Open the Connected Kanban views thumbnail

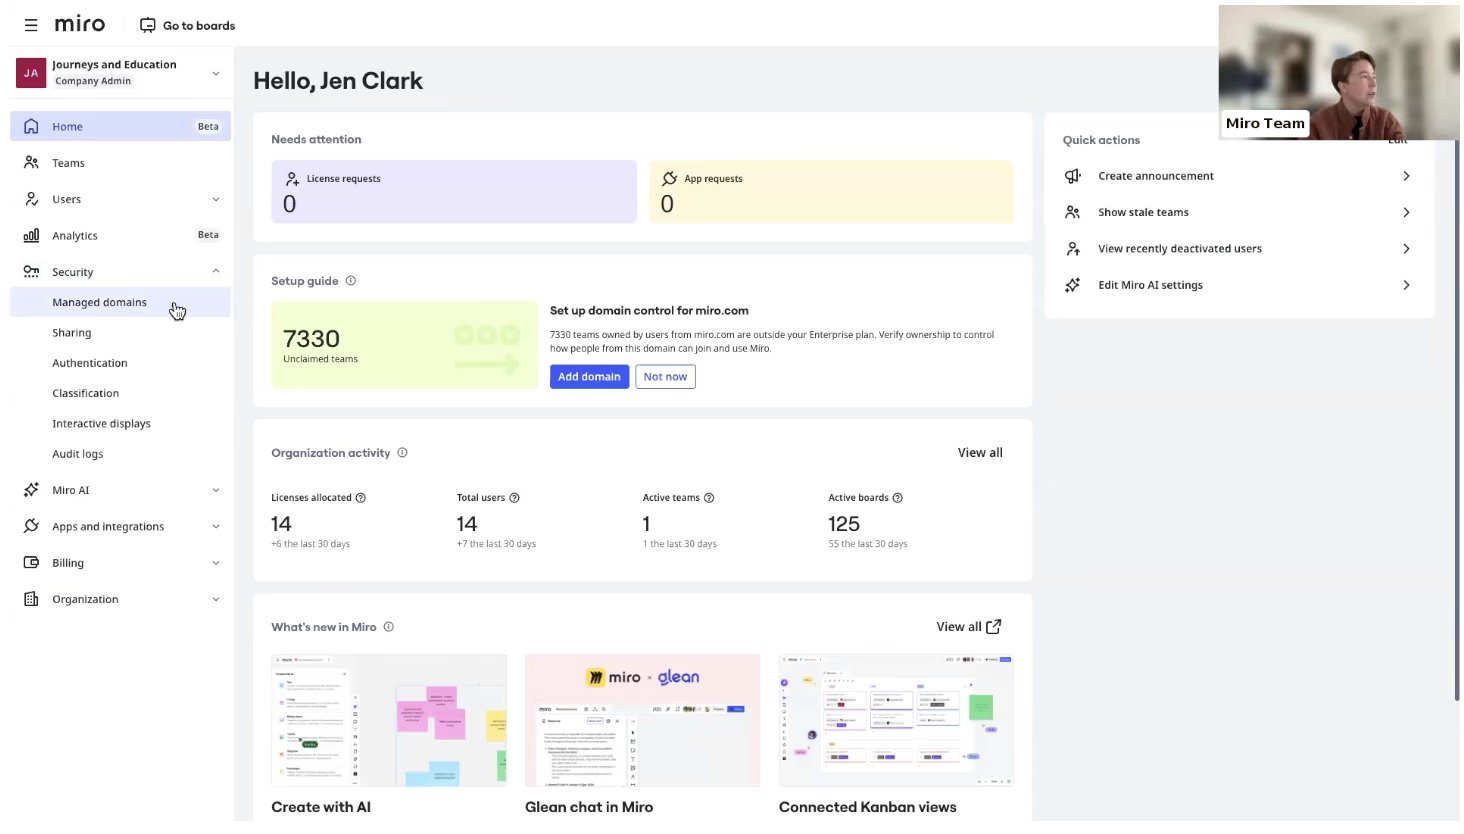896,720
